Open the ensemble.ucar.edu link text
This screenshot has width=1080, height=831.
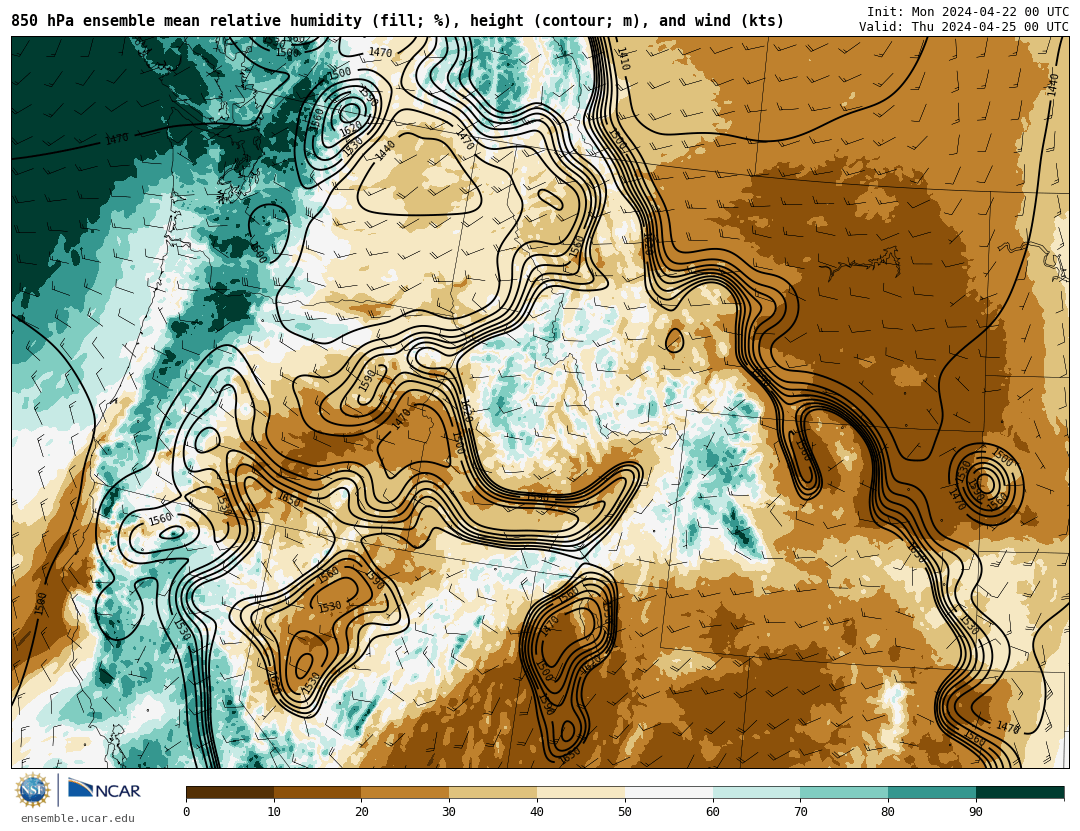[78, 819]
